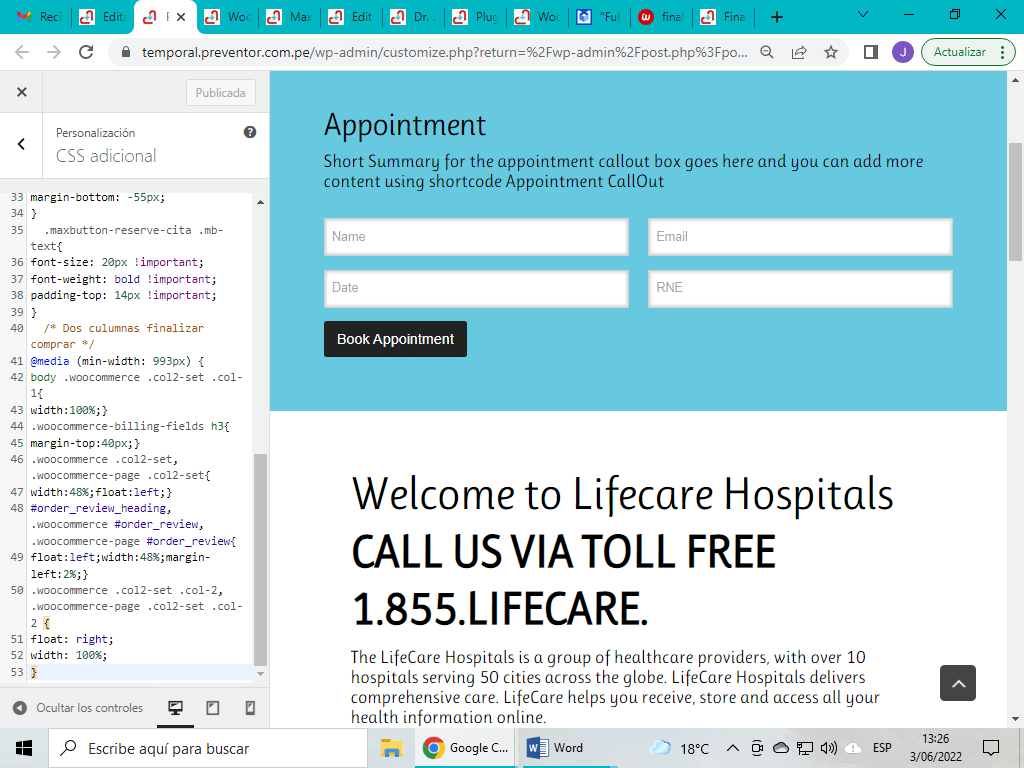
Task: Switch to the Dr. tab
Action: click(x=415, y=17)
